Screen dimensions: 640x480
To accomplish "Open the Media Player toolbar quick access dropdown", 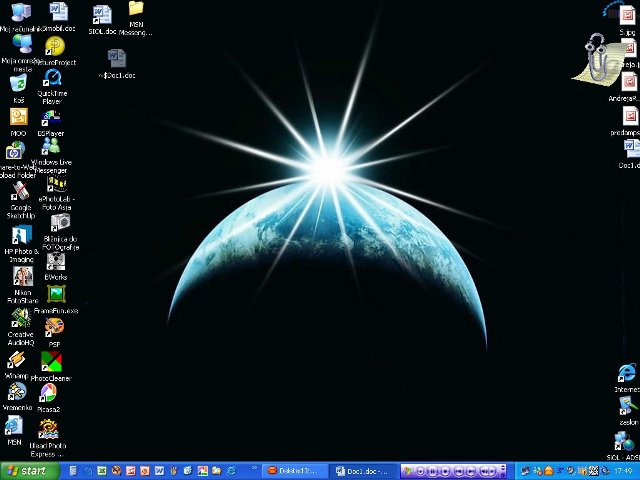I will click(x=420, y=471).
